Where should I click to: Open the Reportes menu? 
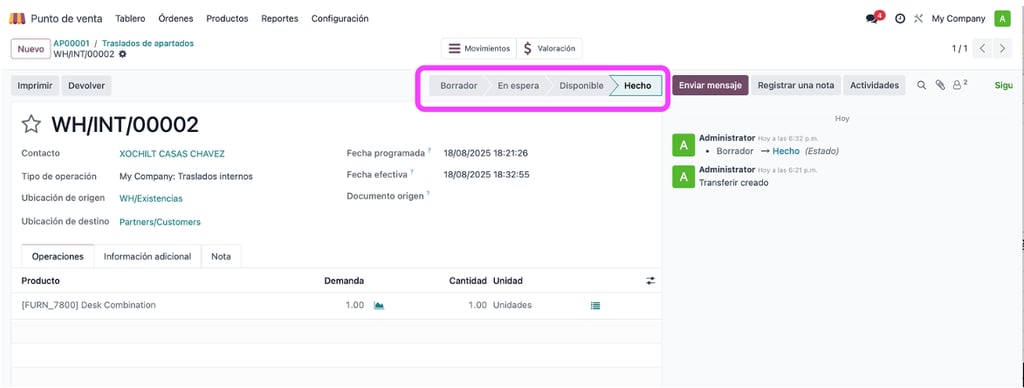(x=280, y=19)
